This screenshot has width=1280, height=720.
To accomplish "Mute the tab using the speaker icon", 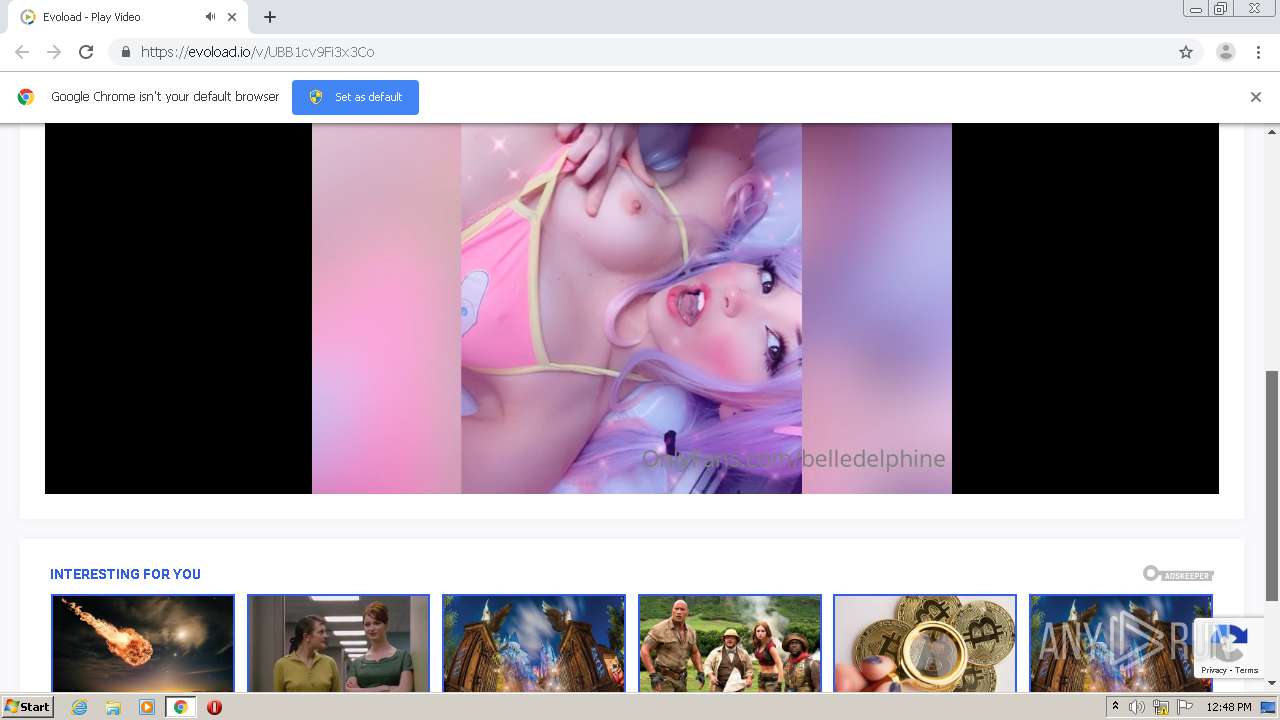I will click(211, 17).
